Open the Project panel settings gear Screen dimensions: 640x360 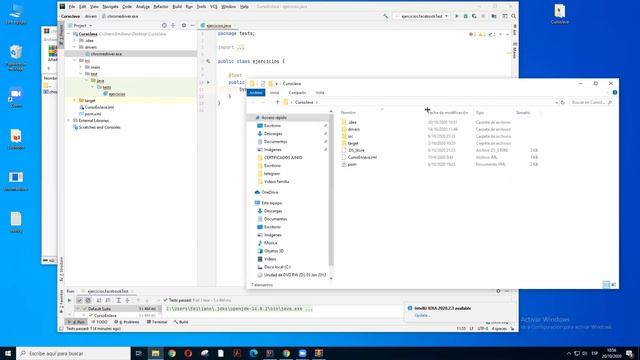point(184,25)
